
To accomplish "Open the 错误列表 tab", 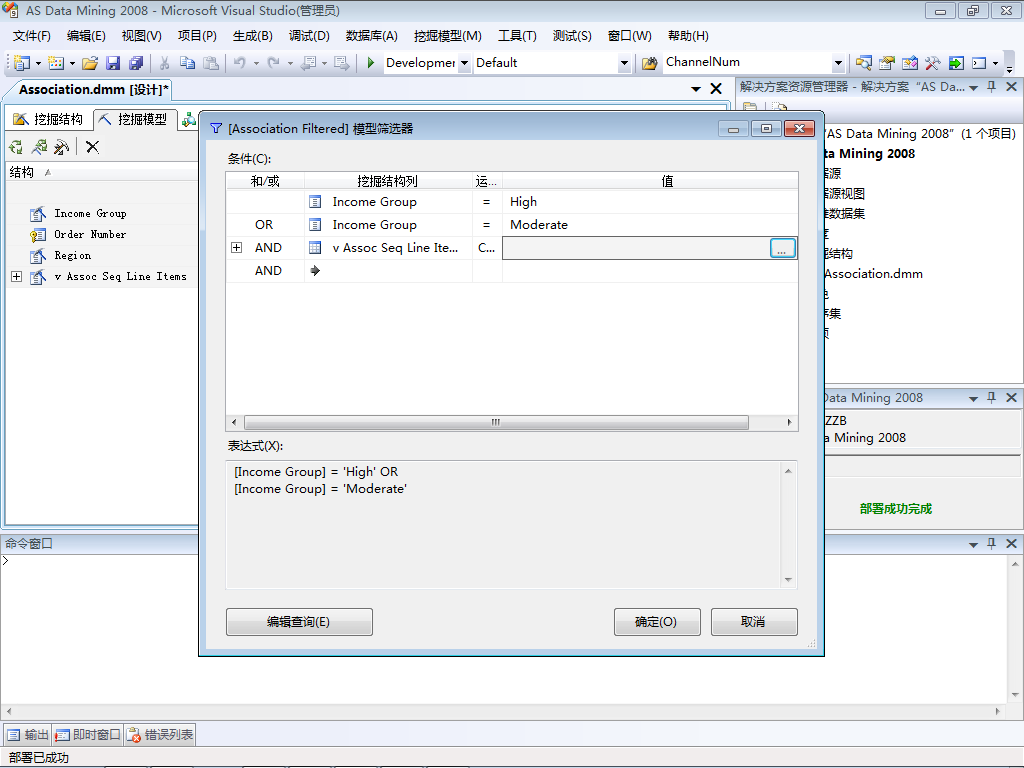I will click(161, 735).
